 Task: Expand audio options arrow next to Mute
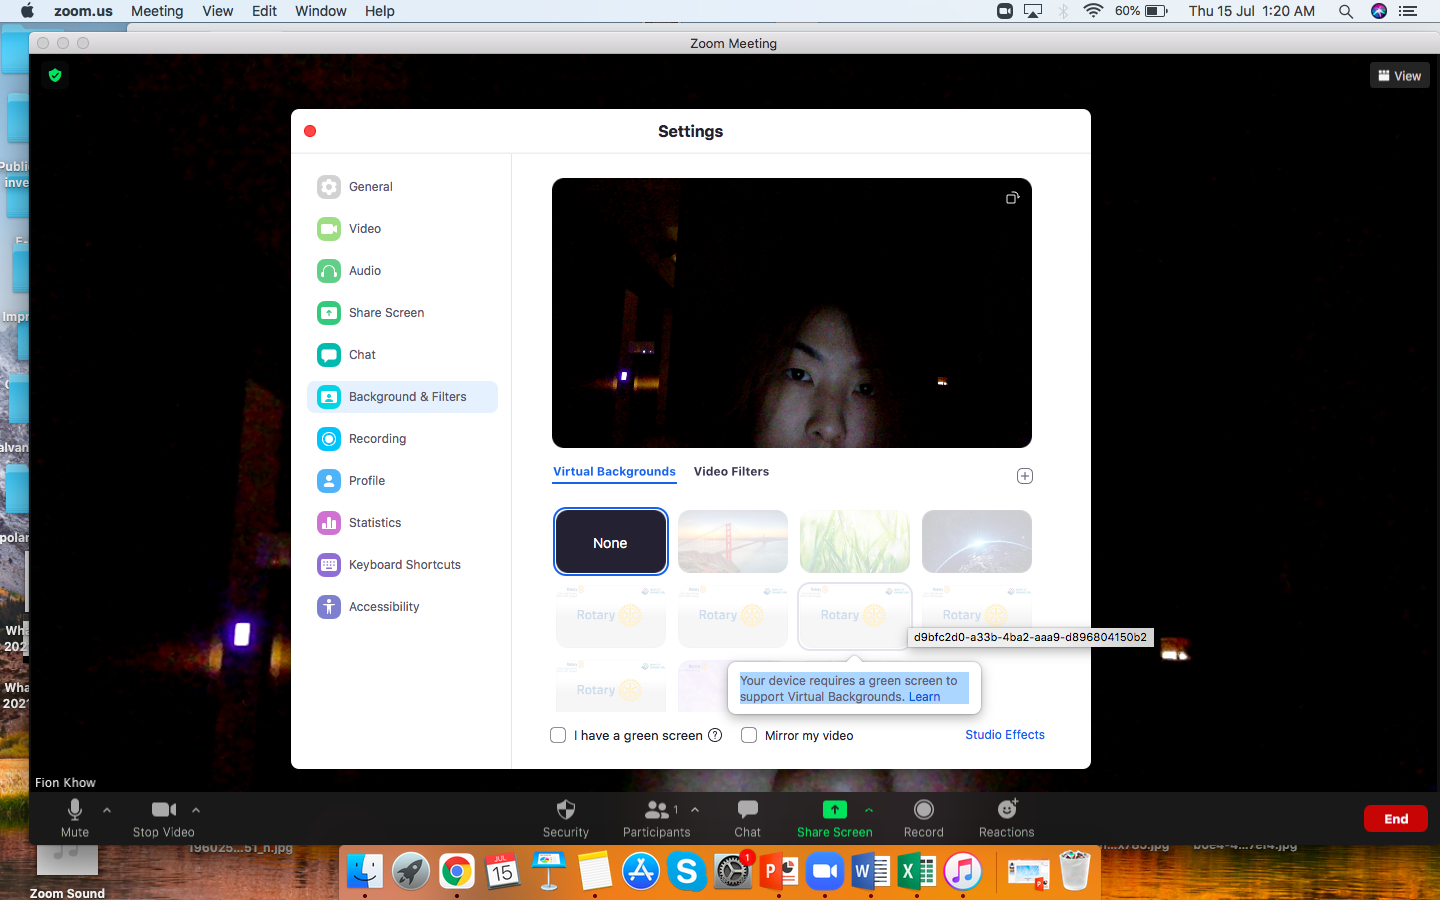coord(107,810)
